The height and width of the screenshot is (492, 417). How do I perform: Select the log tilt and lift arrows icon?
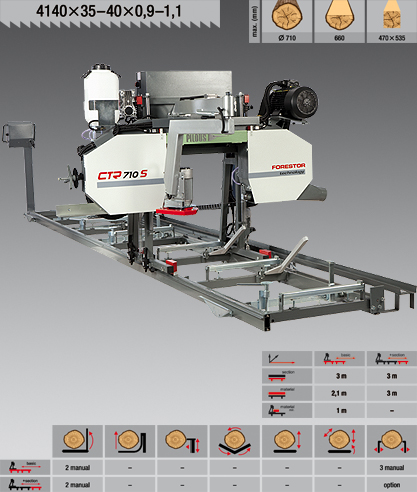[339, 441]
